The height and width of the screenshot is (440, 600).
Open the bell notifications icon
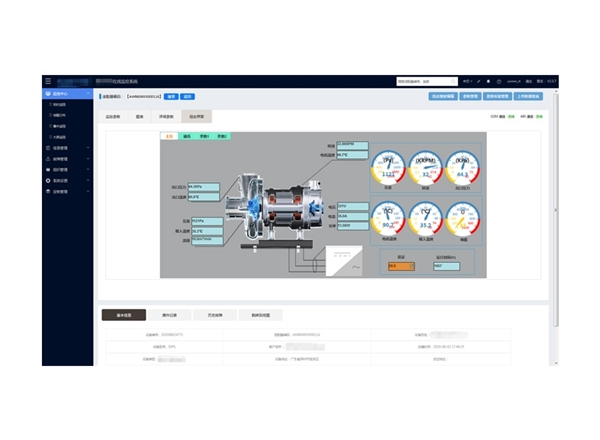click(x=489, y=81)
